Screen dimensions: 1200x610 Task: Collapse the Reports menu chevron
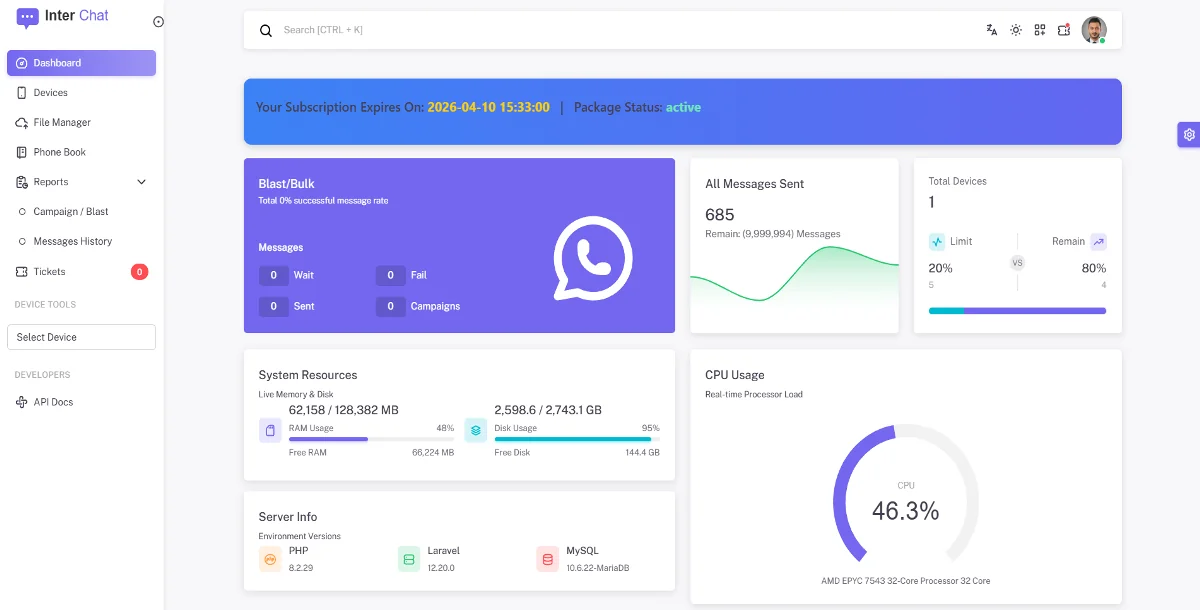(x=141, y=182)
